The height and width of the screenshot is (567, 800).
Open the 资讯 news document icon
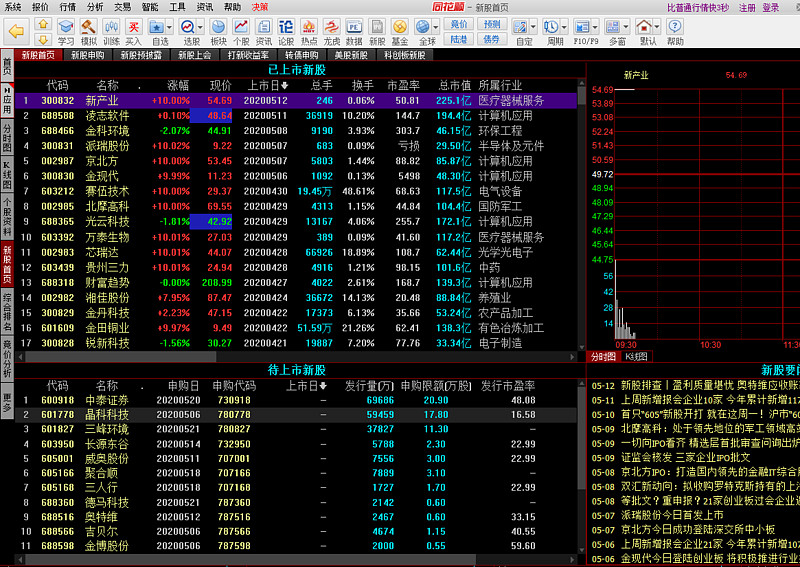[264, 32]
